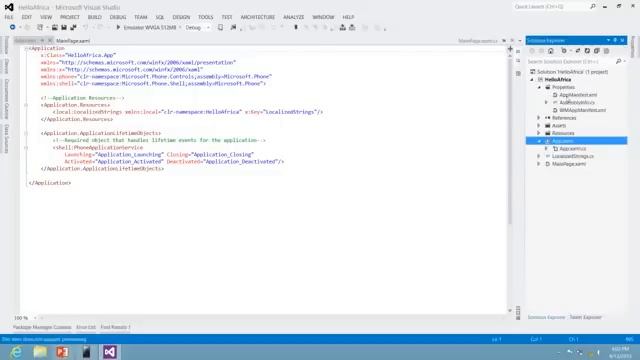Select WMAppManifest.xml in Solution Explorer
The width and height of the screenshot is (640, 360).
(x=582, y=110)
